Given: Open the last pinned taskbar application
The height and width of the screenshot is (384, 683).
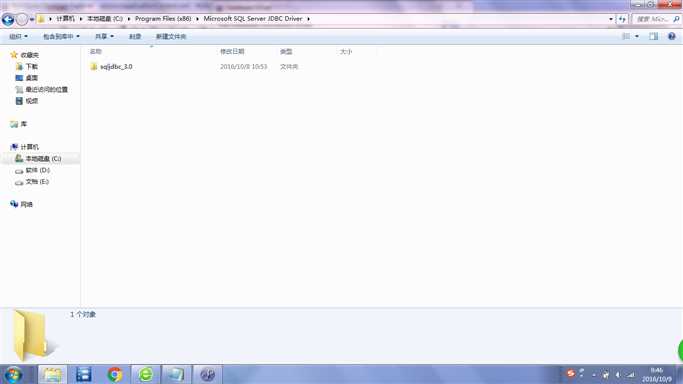Looking at the screenshot, I should (x=207, y=374).
